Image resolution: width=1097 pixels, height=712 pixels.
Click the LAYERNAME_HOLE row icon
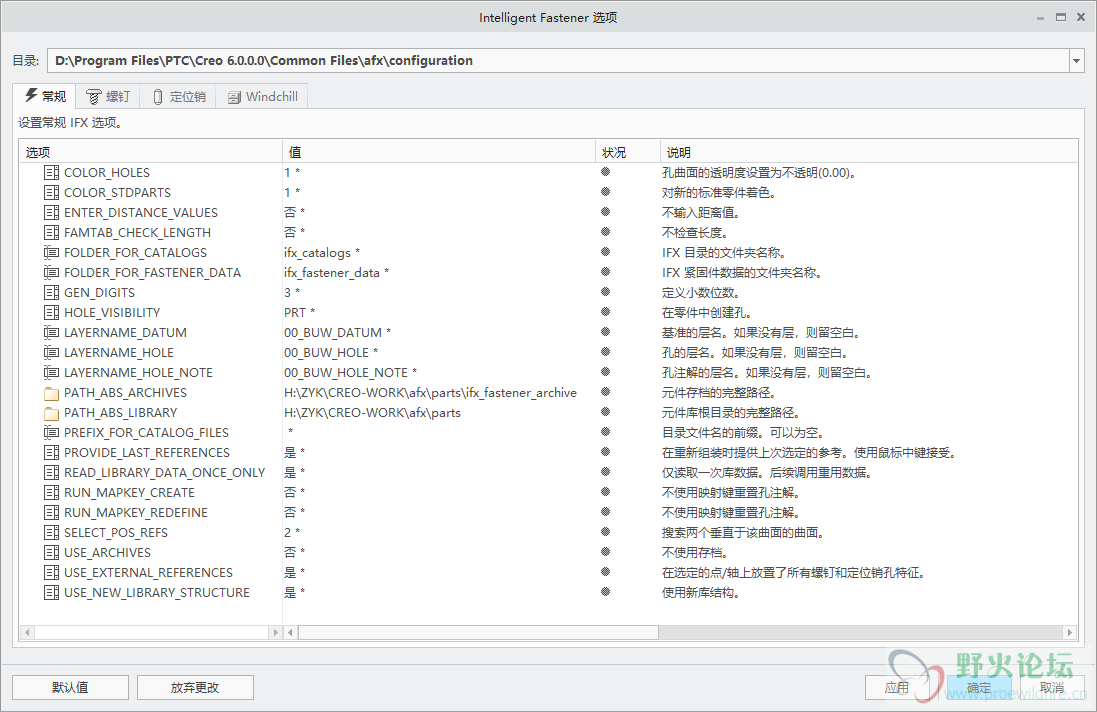(x=51, y=353)
